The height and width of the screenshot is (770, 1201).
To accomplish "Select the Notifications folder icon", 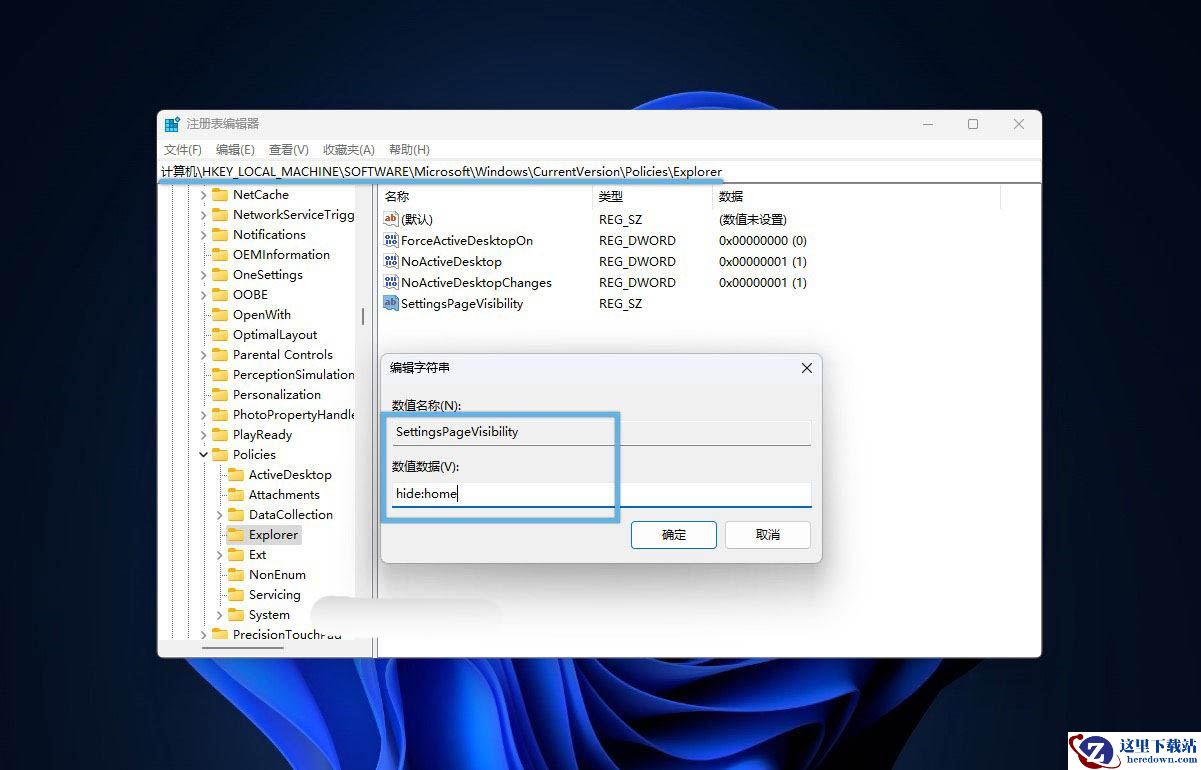I will [x=220, y=235].
